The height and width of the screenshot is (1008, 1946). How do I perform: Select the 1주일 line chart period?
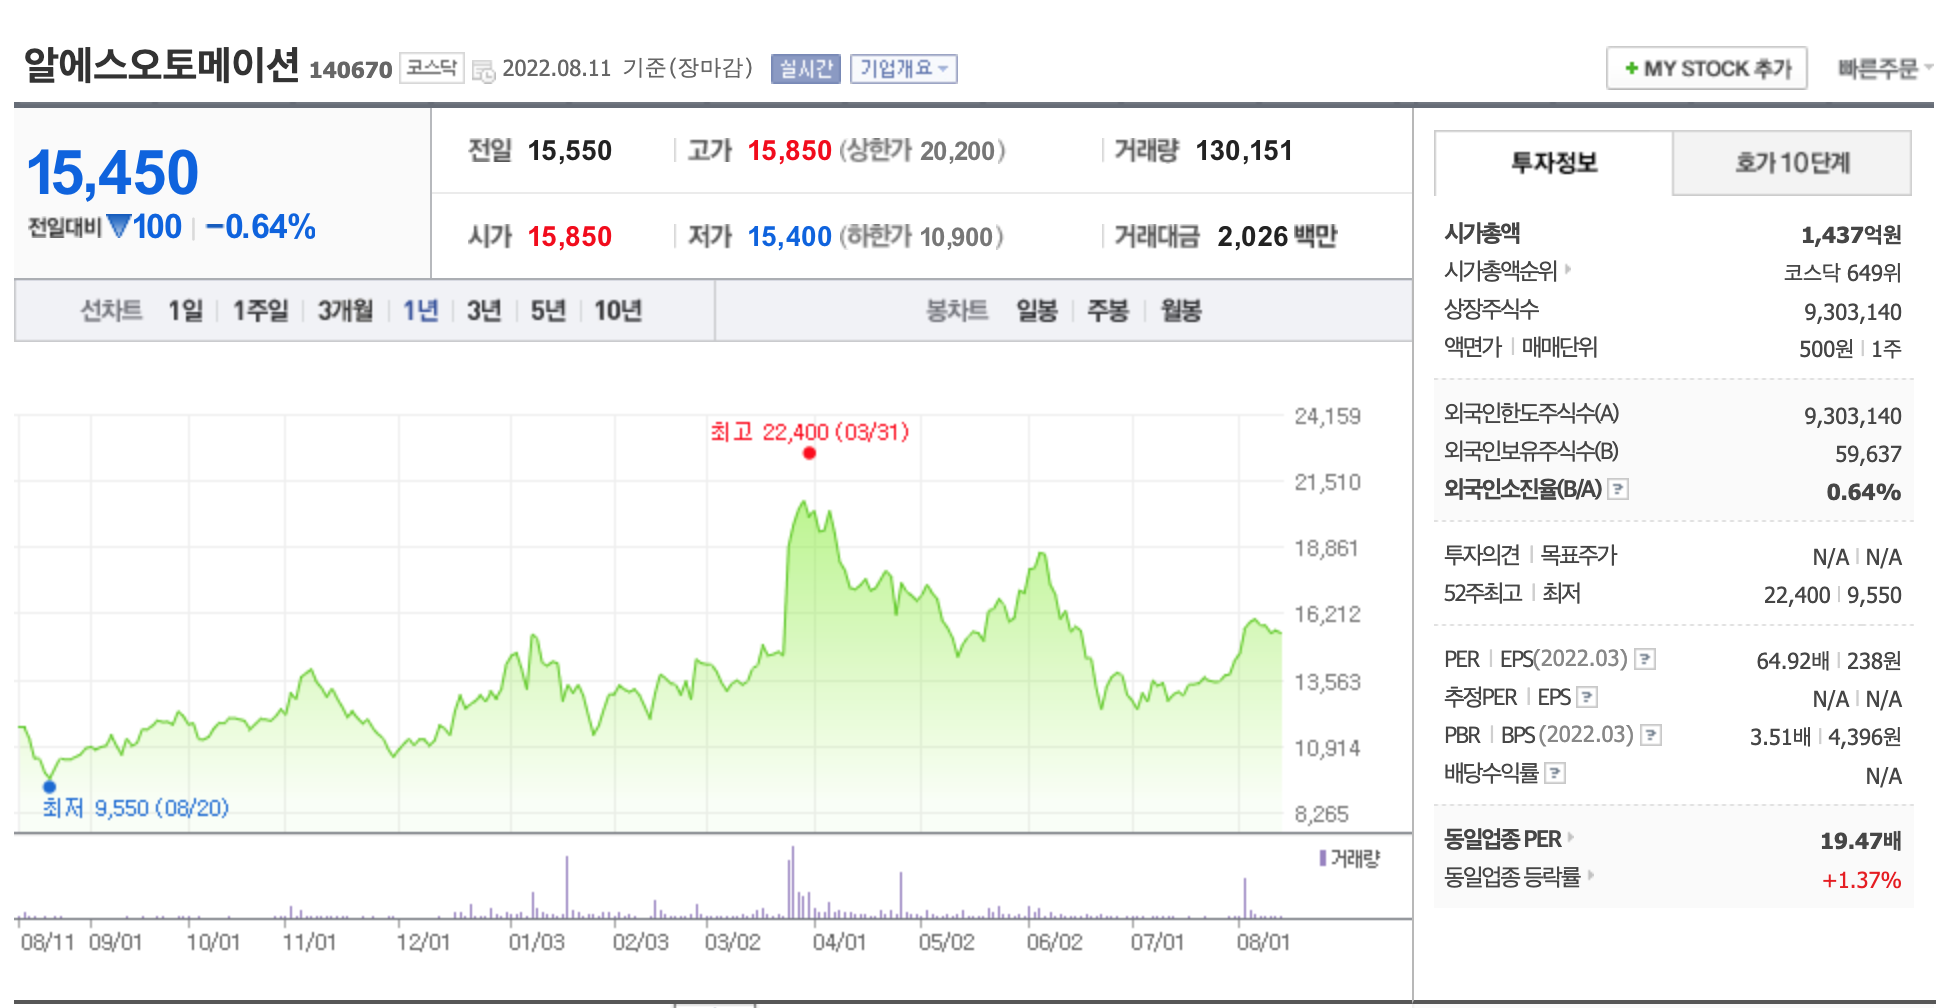[260, 310]
